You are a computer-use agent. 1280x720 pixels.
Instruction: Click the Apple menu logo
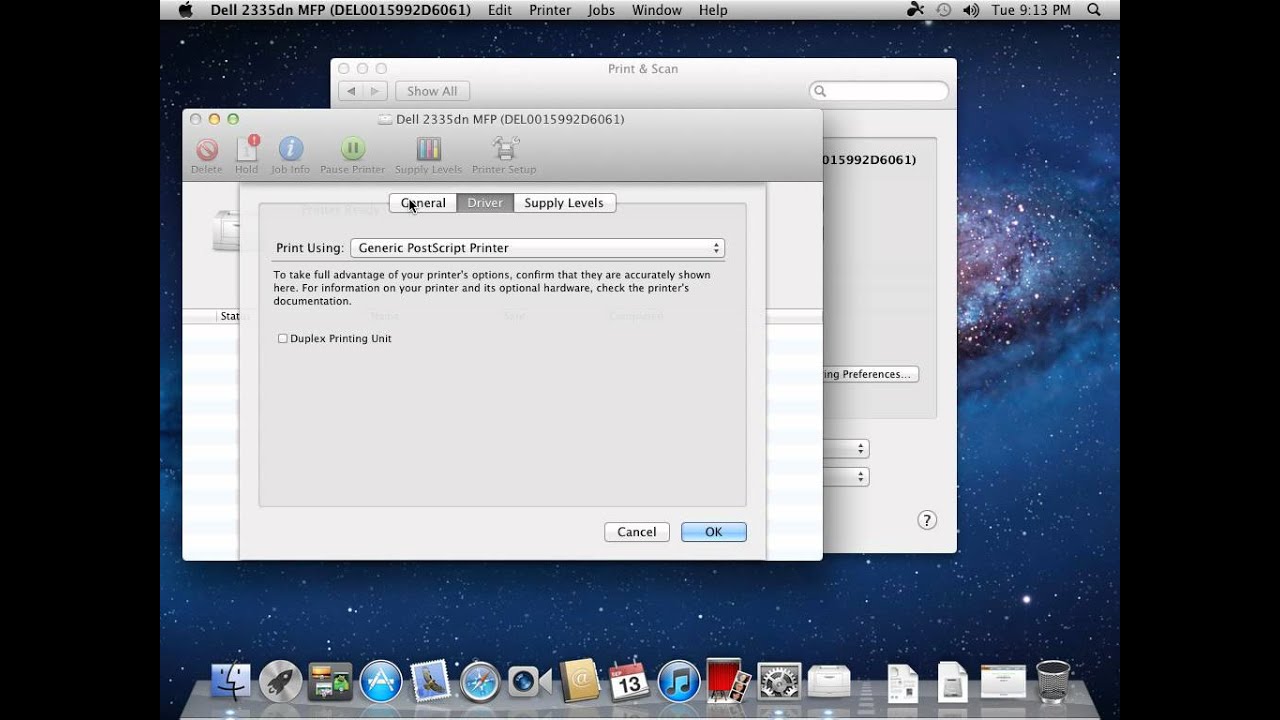184,10
